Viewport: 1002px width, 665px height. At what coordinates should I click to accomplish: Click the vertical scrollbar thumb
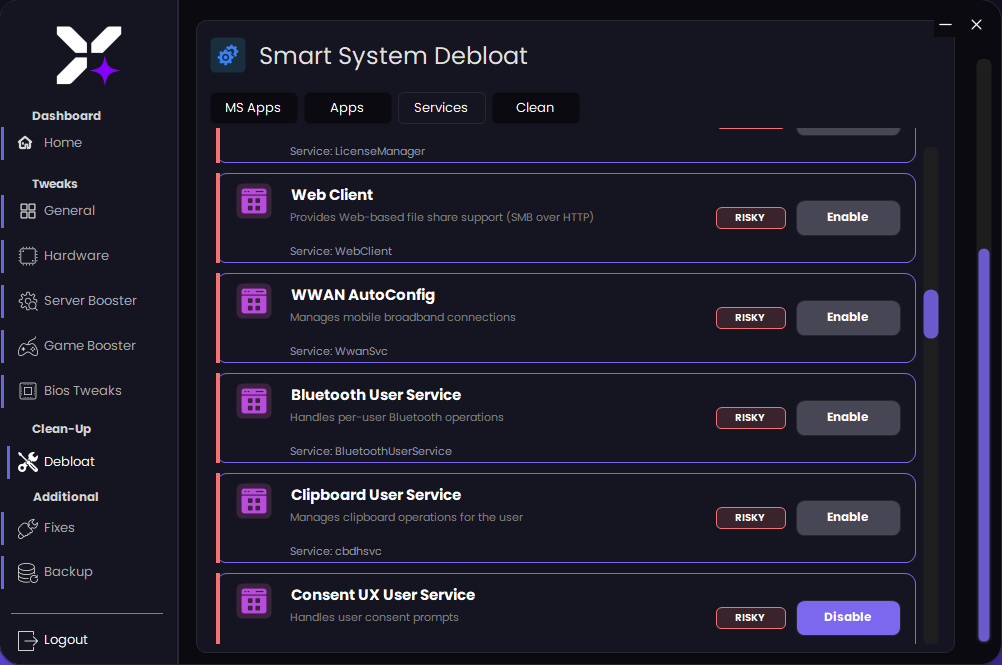coord(931,314)
